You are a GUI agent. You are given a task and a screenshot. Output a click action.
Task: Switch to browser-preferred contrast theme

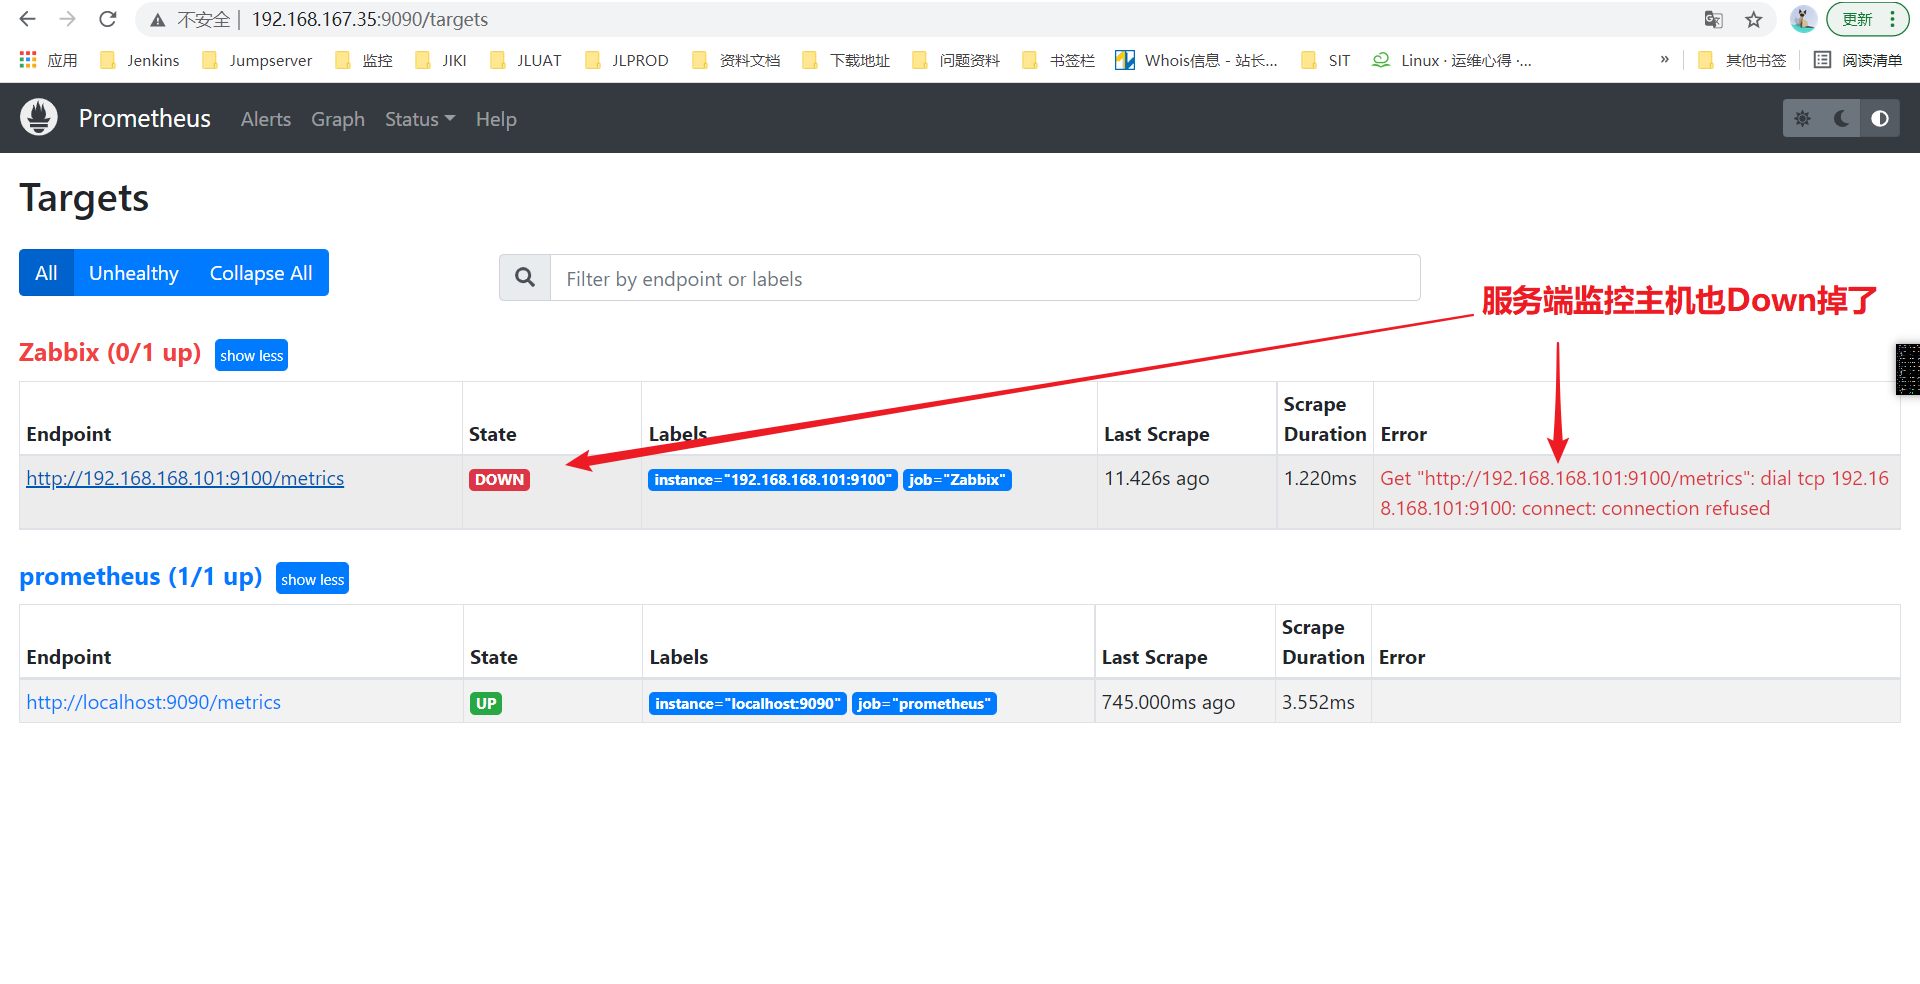[x=1880, y=118]
